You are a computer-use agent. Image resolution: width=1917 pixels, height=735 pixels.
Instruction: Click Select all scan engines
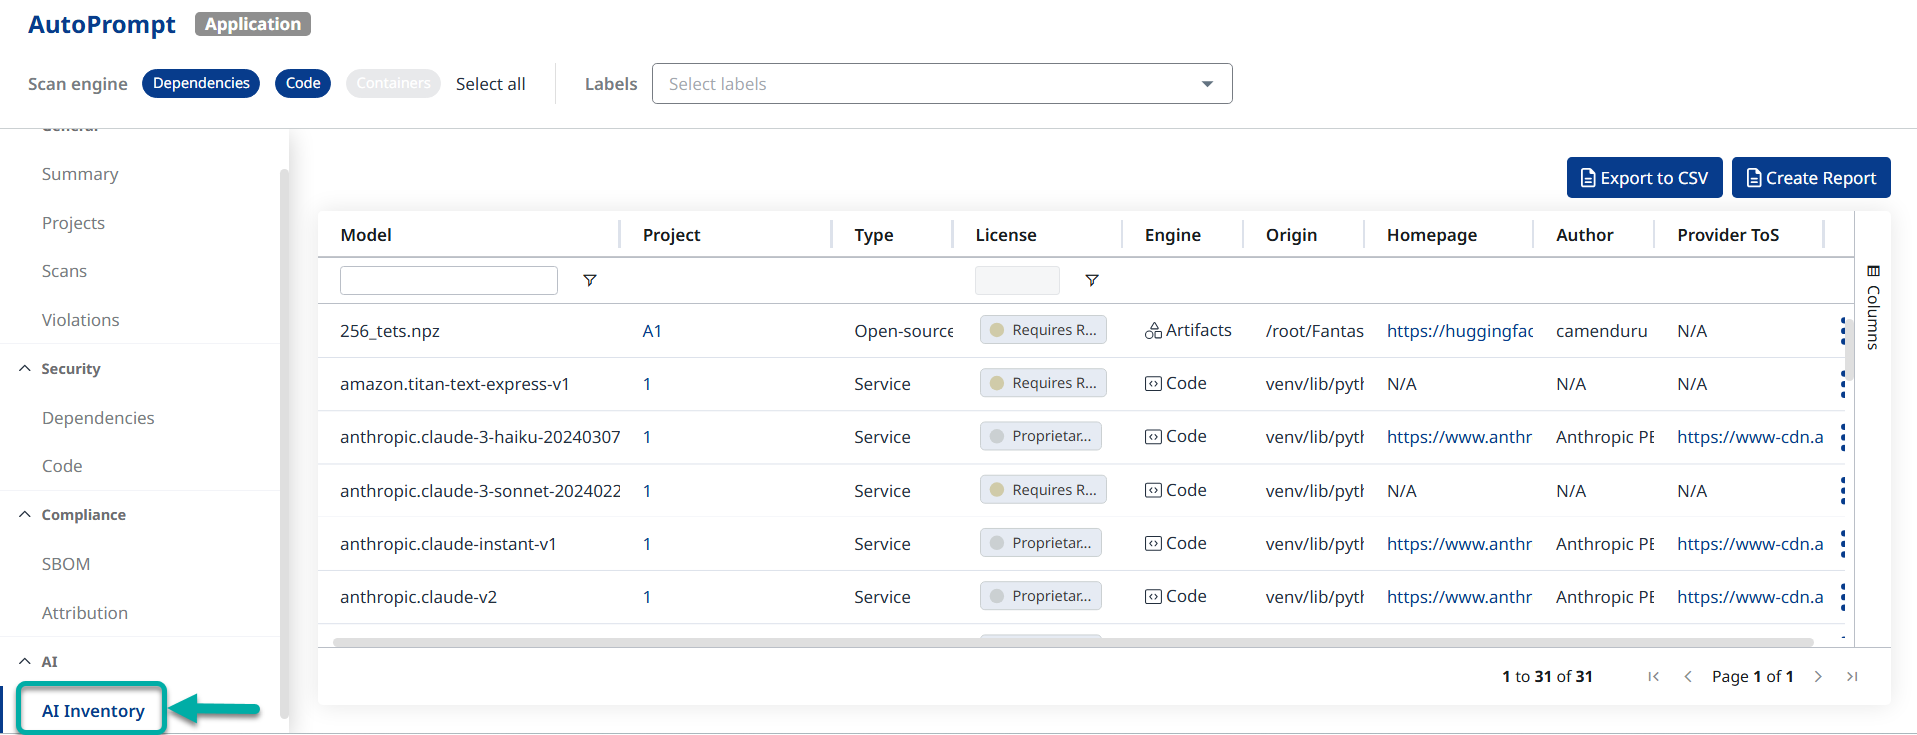point(490,84)
